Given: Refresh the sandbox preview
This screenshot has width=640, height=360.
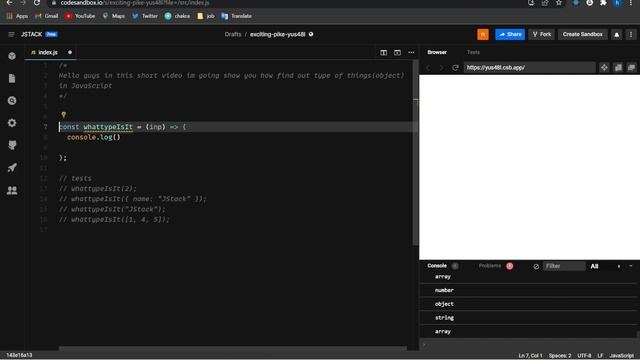Looking at the screenshot, I should 455,68.
